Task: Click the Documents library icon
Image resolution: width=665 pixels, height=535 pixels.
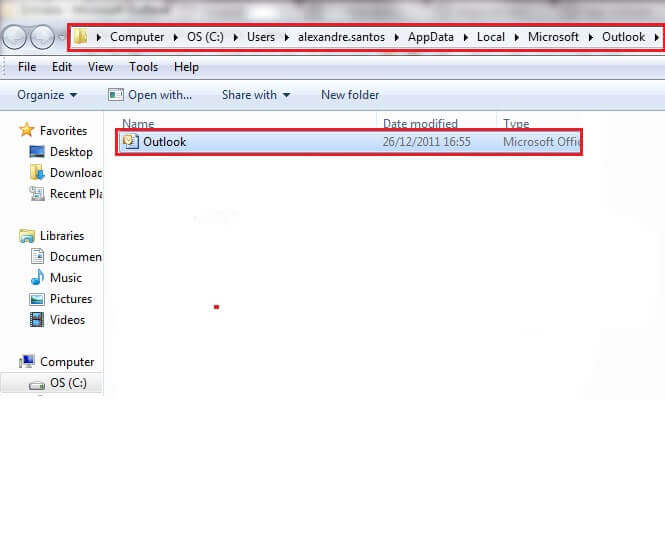Action: click(37, 256)
